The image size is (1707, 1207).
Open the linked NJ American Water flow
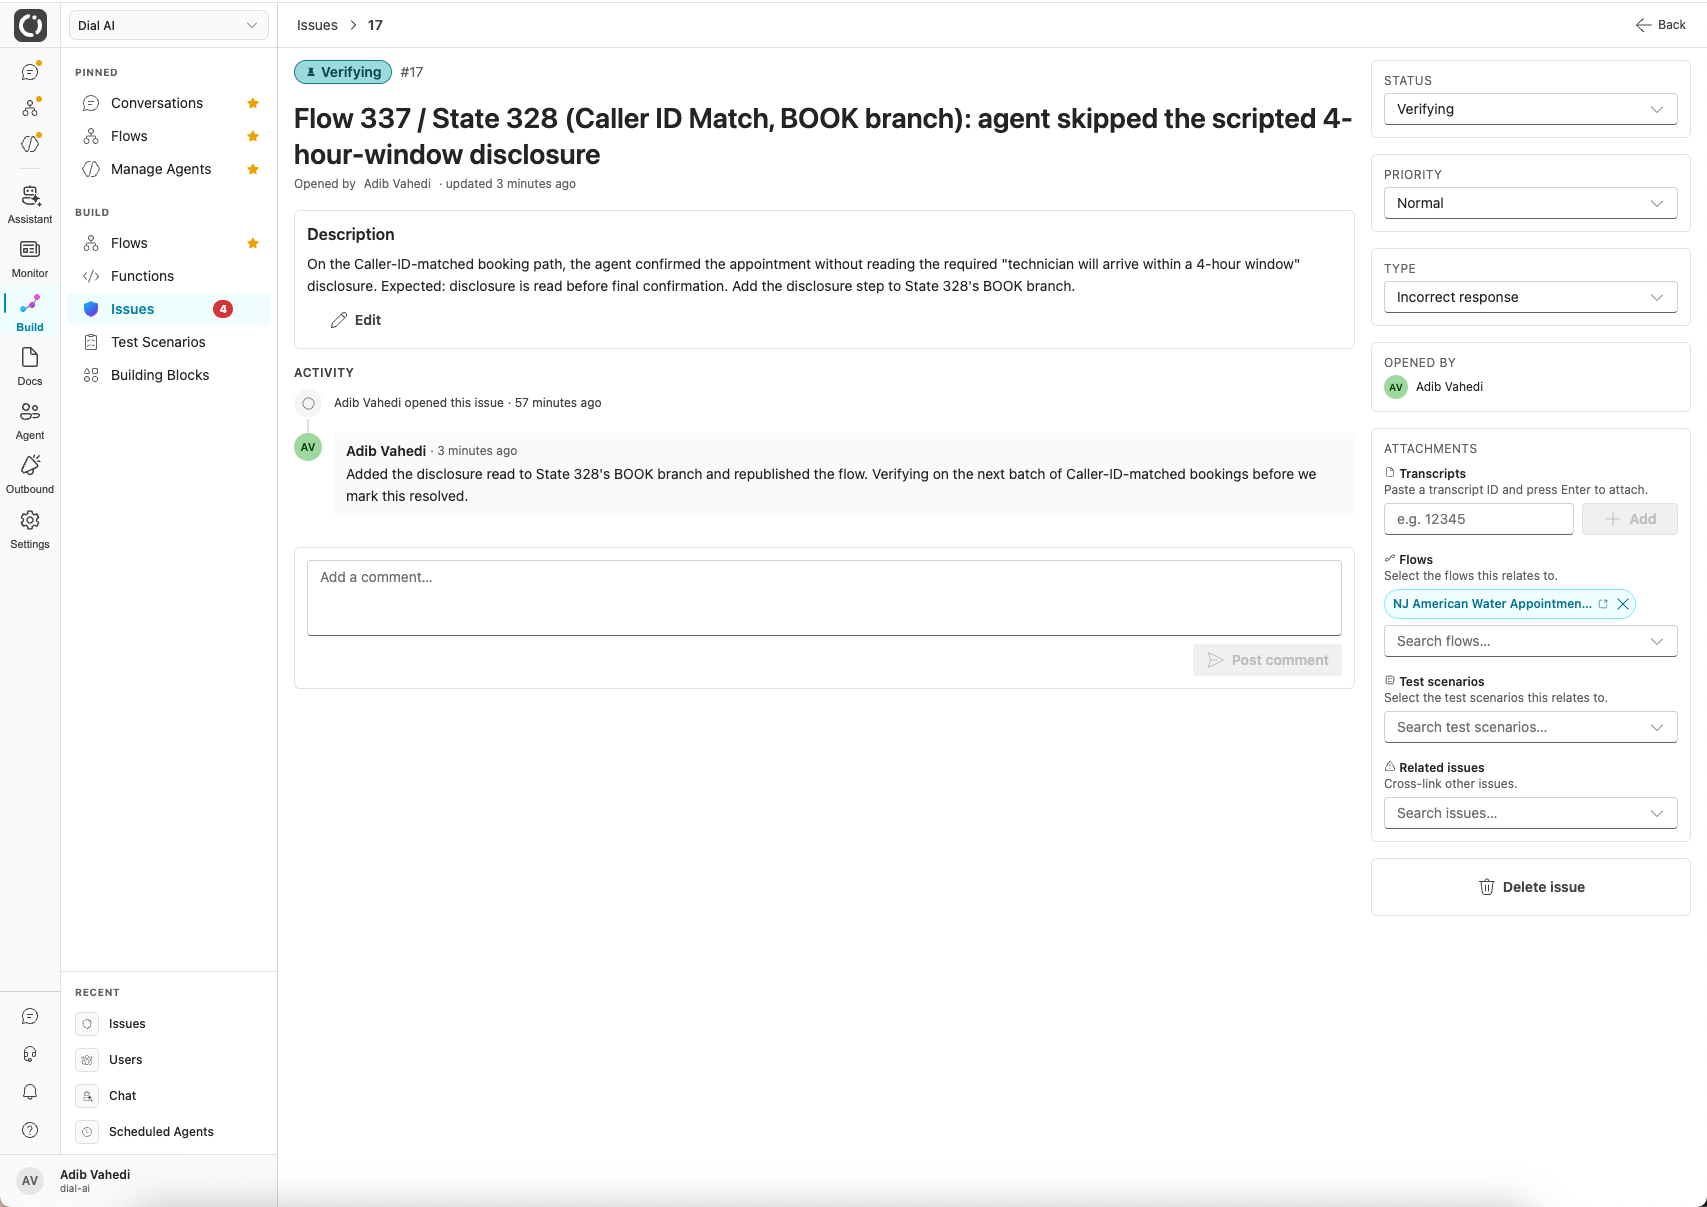click(x=1603, y=604)
